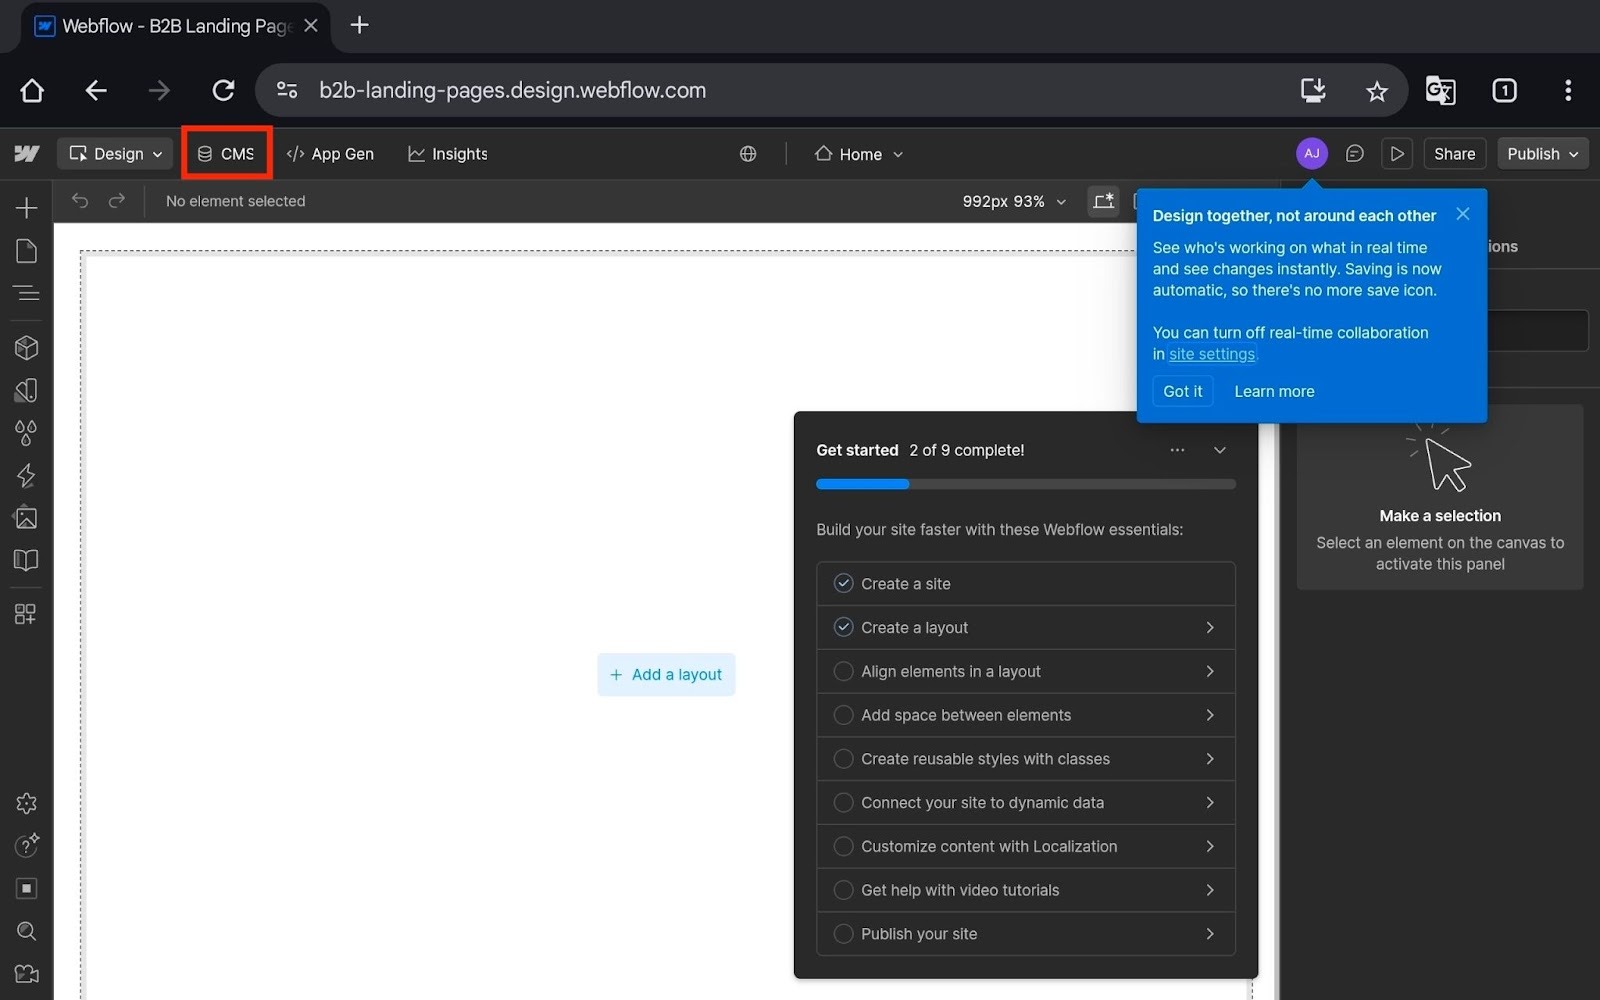Click Add a layout button on canvas
Screen dimensions: 1600x1000
(666, 675)
